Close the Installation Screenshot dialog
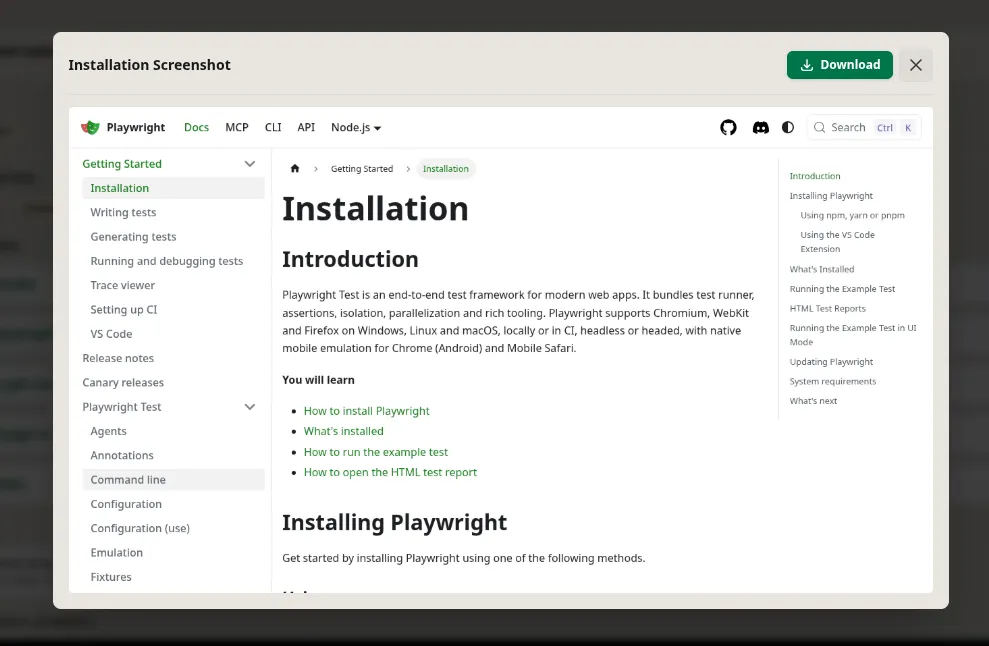 click(x=916, y=65)
